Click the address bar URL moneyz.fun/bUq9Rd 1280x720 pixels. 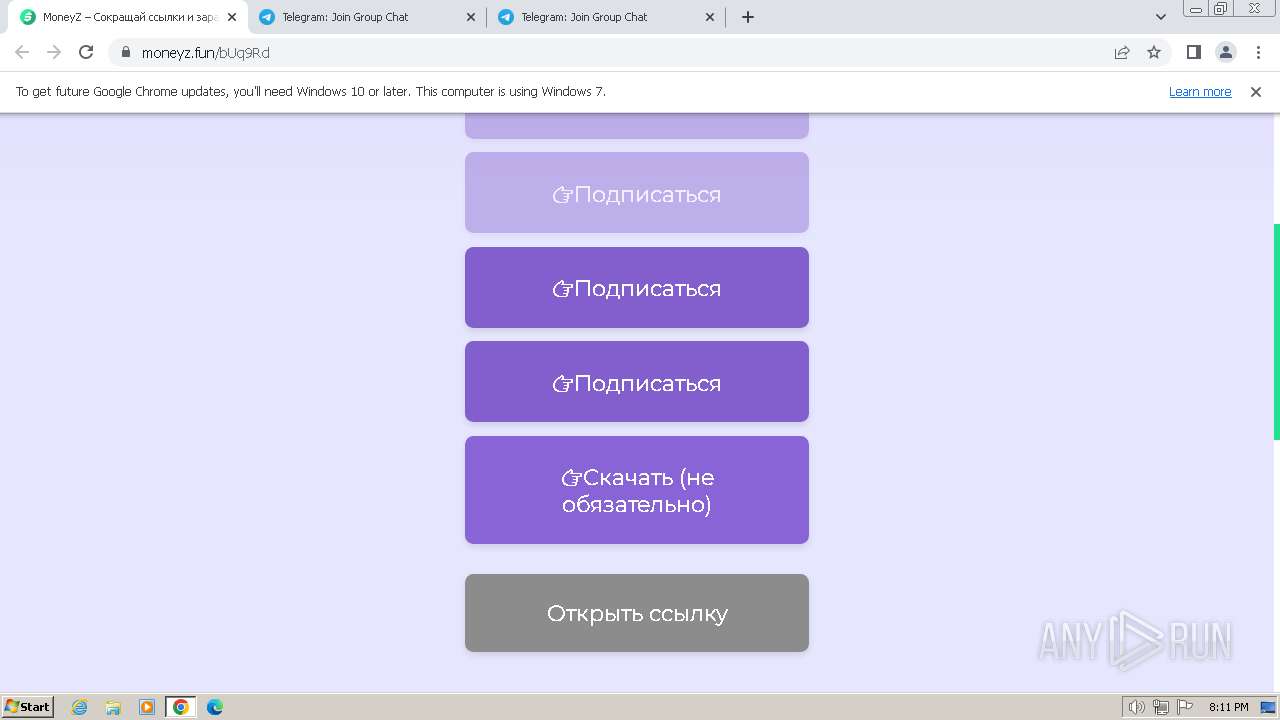pyautogui.click(x=206, y=53)
